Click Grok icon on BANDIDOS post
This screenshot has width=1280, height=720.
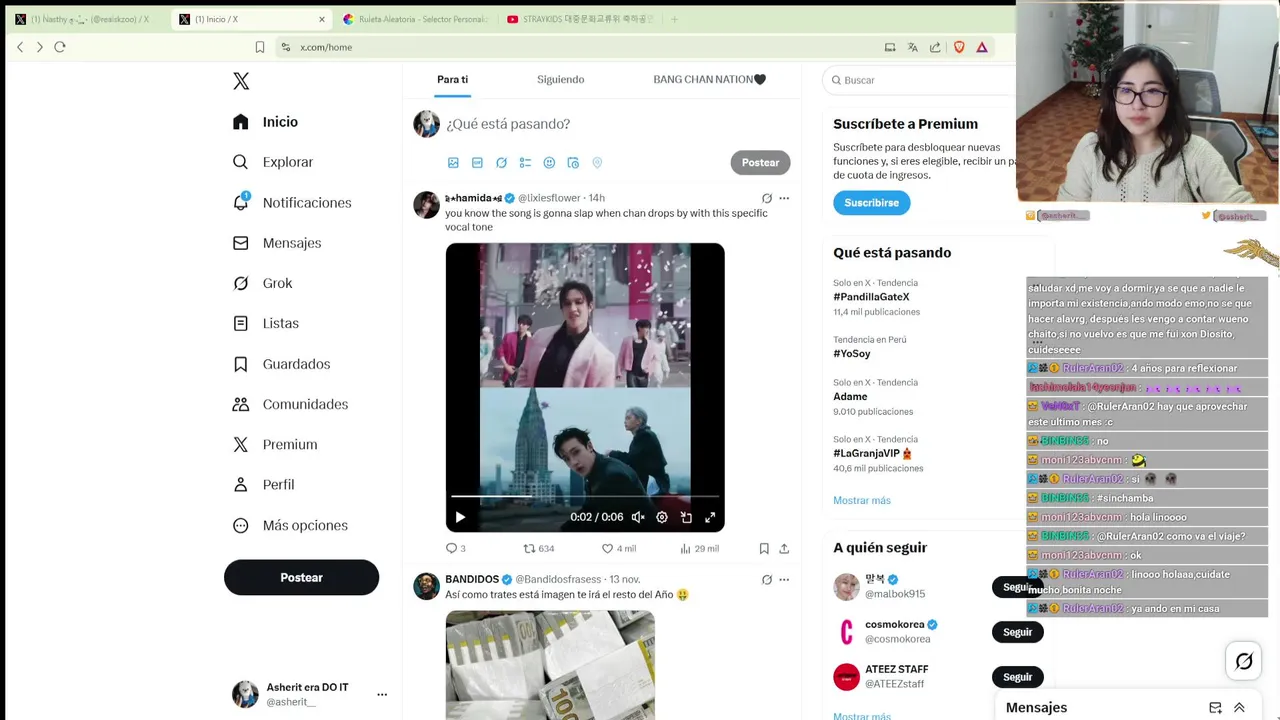[767, 579]
